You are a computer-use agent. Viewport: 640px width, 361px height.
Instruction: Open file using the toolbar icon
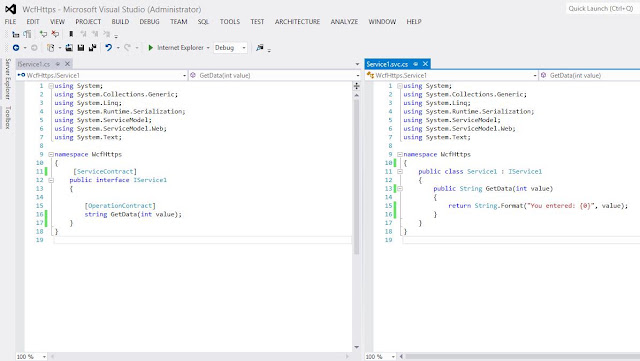tap(69, 48)
